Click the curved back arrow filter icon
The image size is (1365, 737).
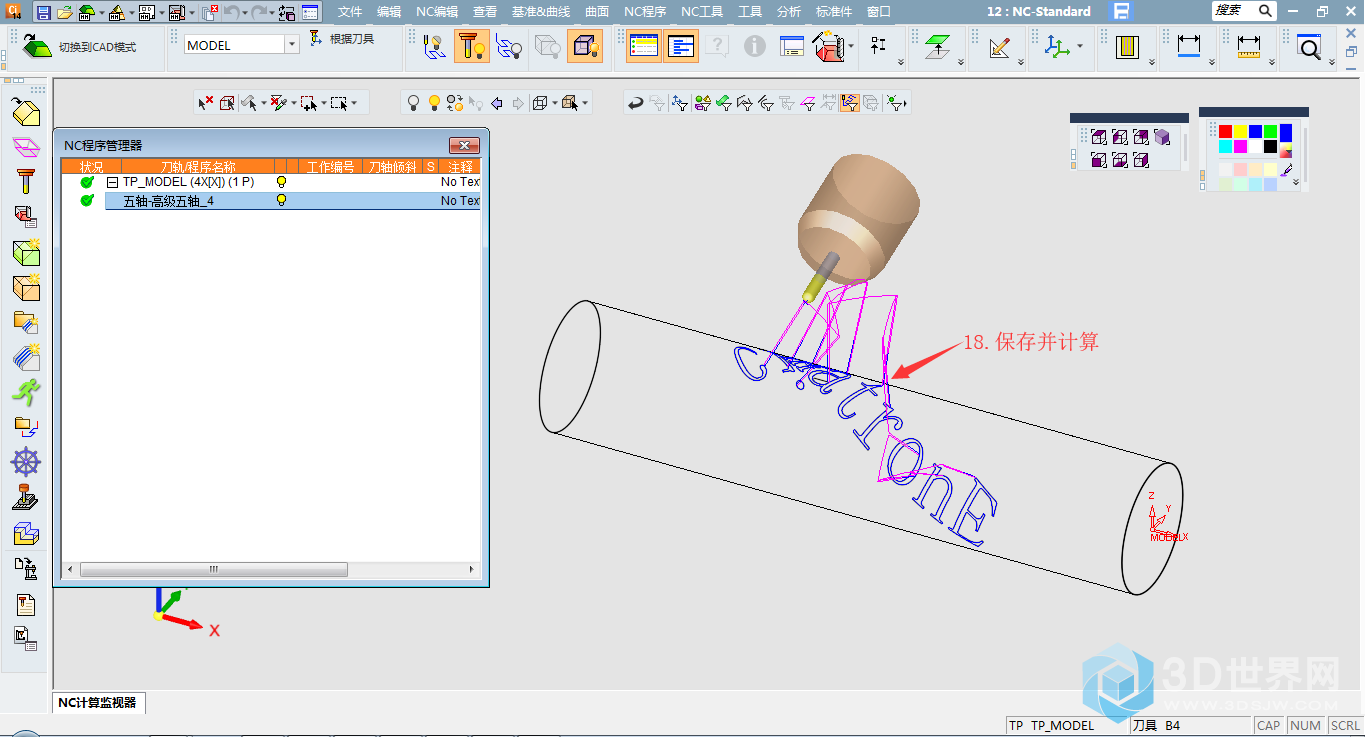[x=635, y=102]
